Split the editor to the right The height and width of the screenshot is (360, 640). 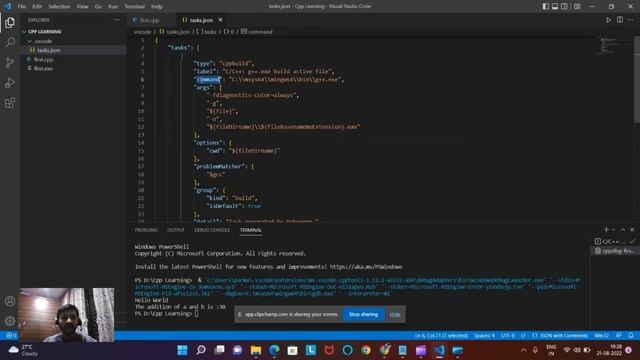click(x=620, y=20)
